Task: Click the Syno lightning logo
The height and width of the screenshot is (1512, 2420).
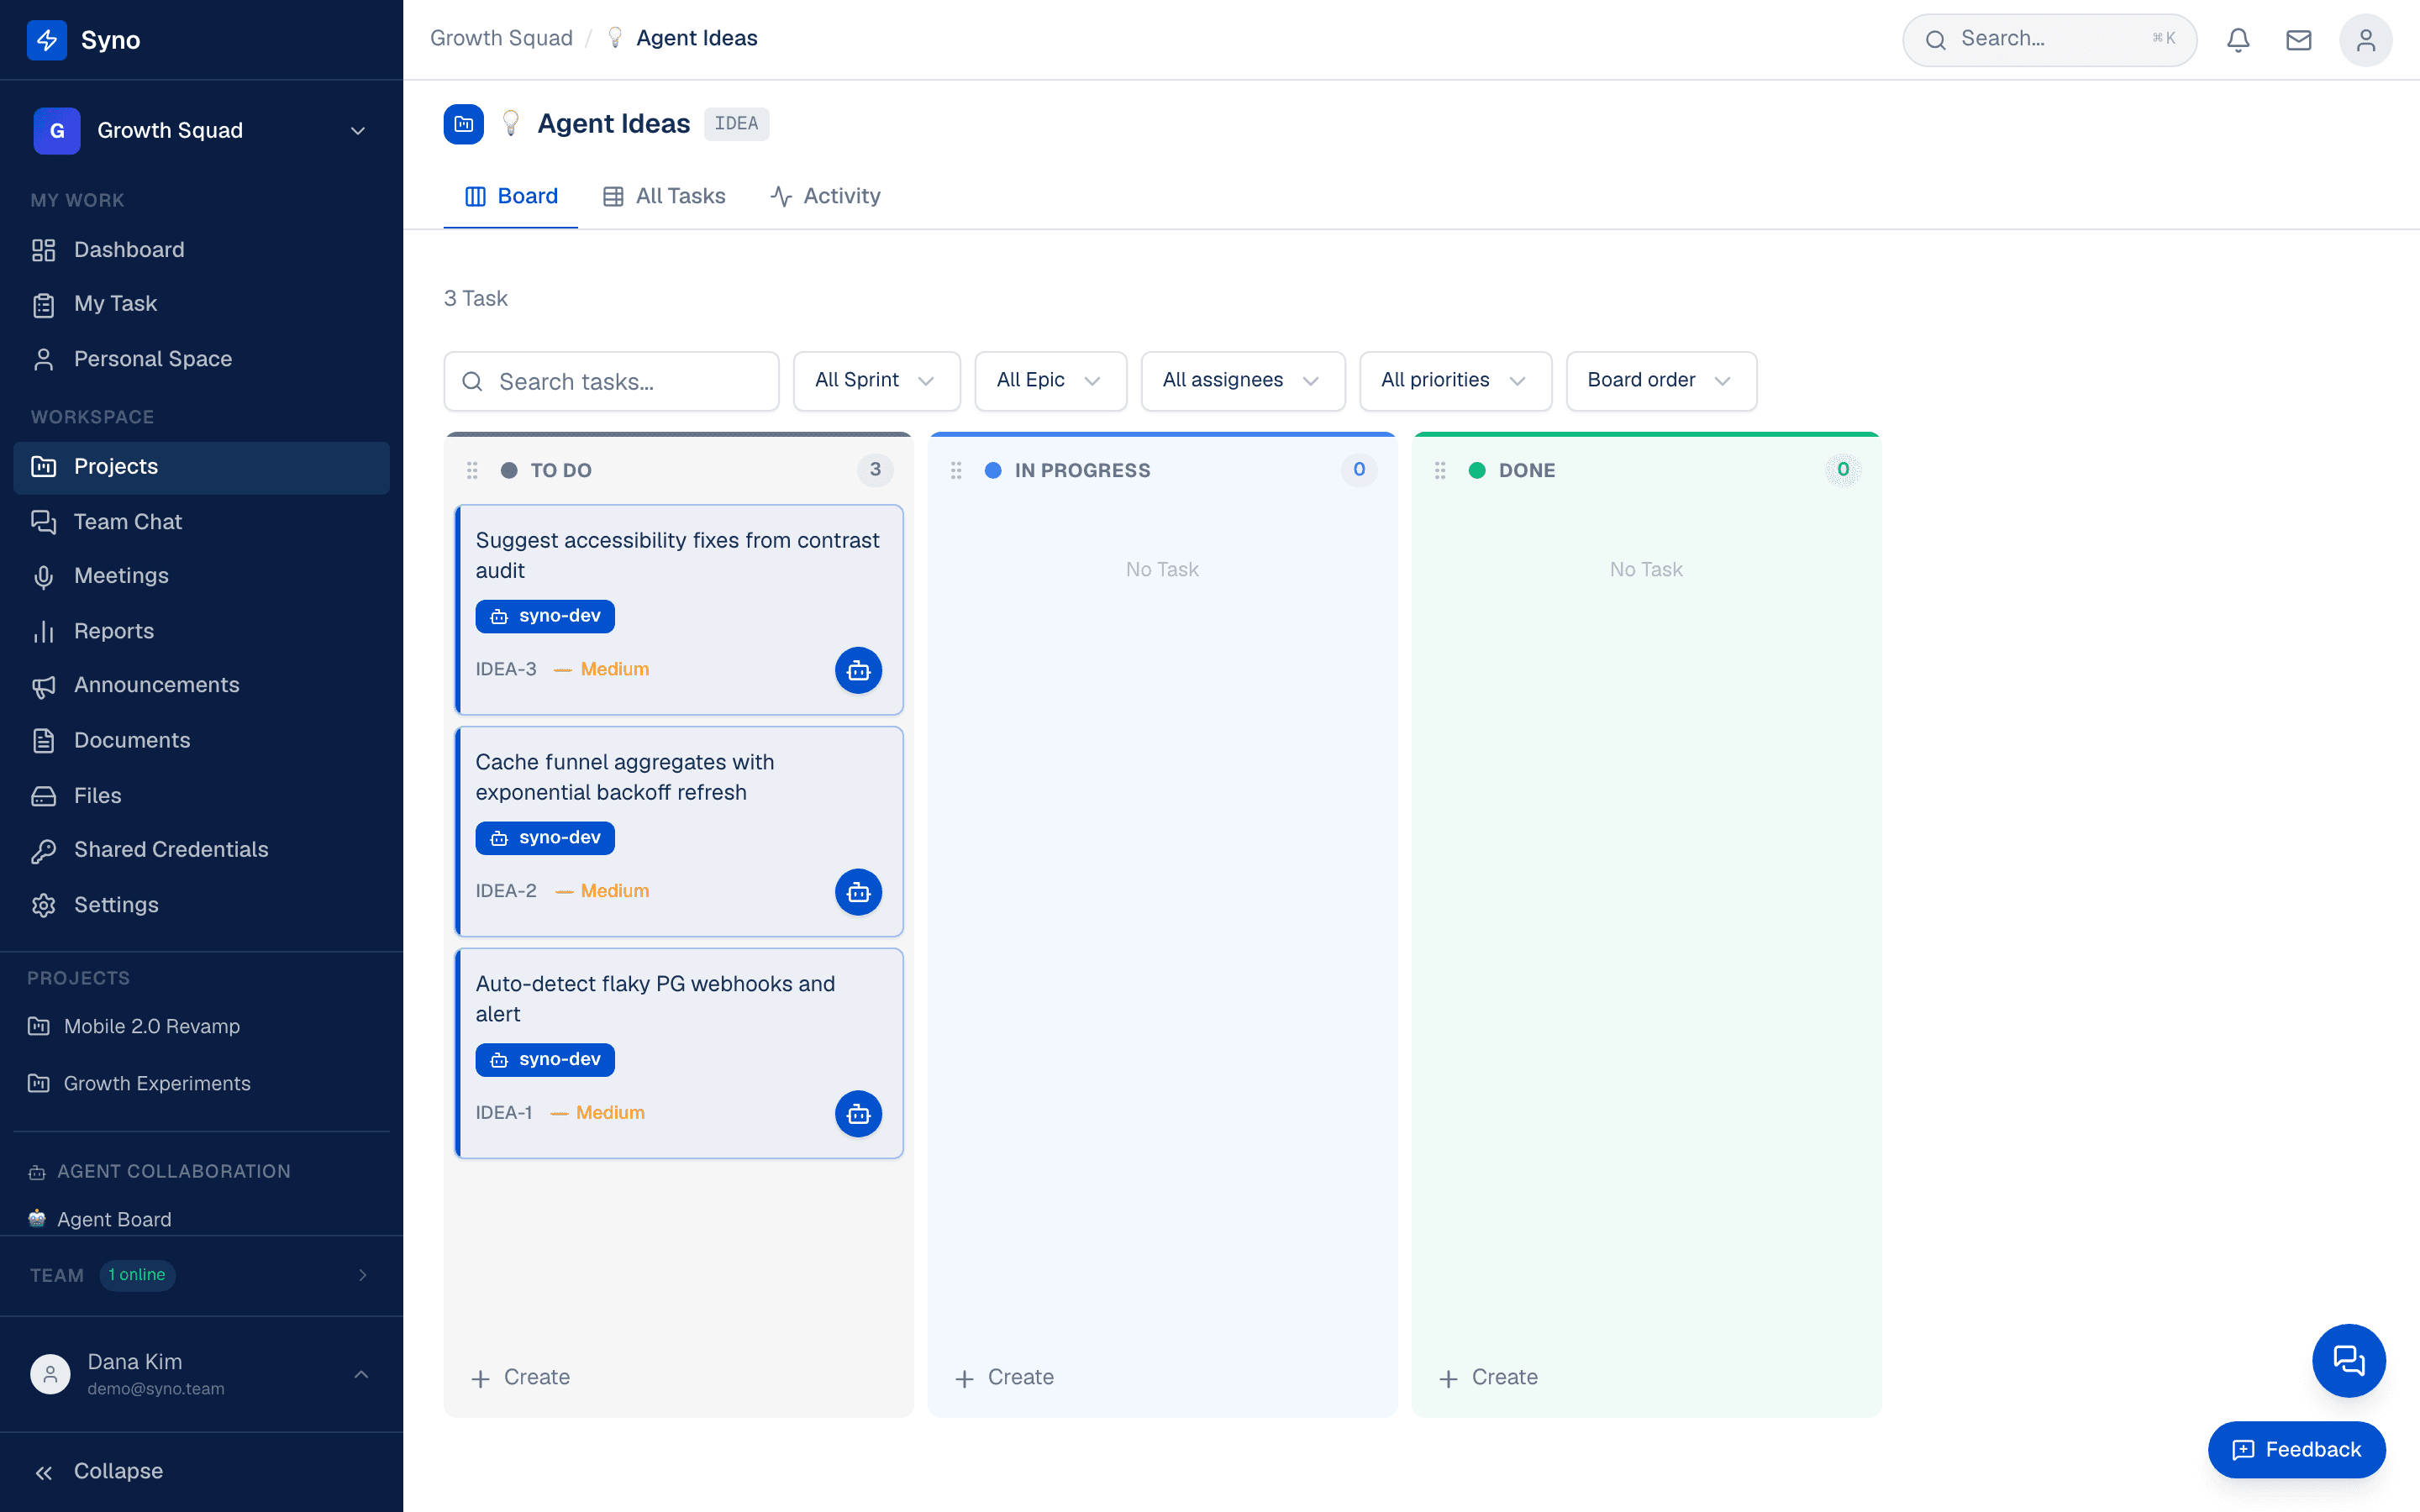Action: [47, 40]
